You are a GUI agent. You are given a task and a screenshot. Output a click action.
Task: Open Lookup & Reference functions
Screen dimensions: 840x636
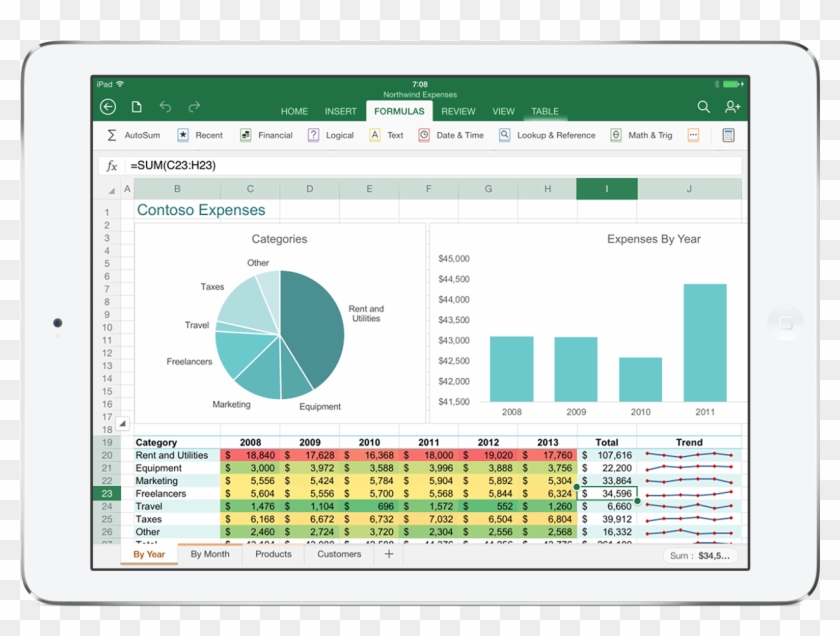547,135
